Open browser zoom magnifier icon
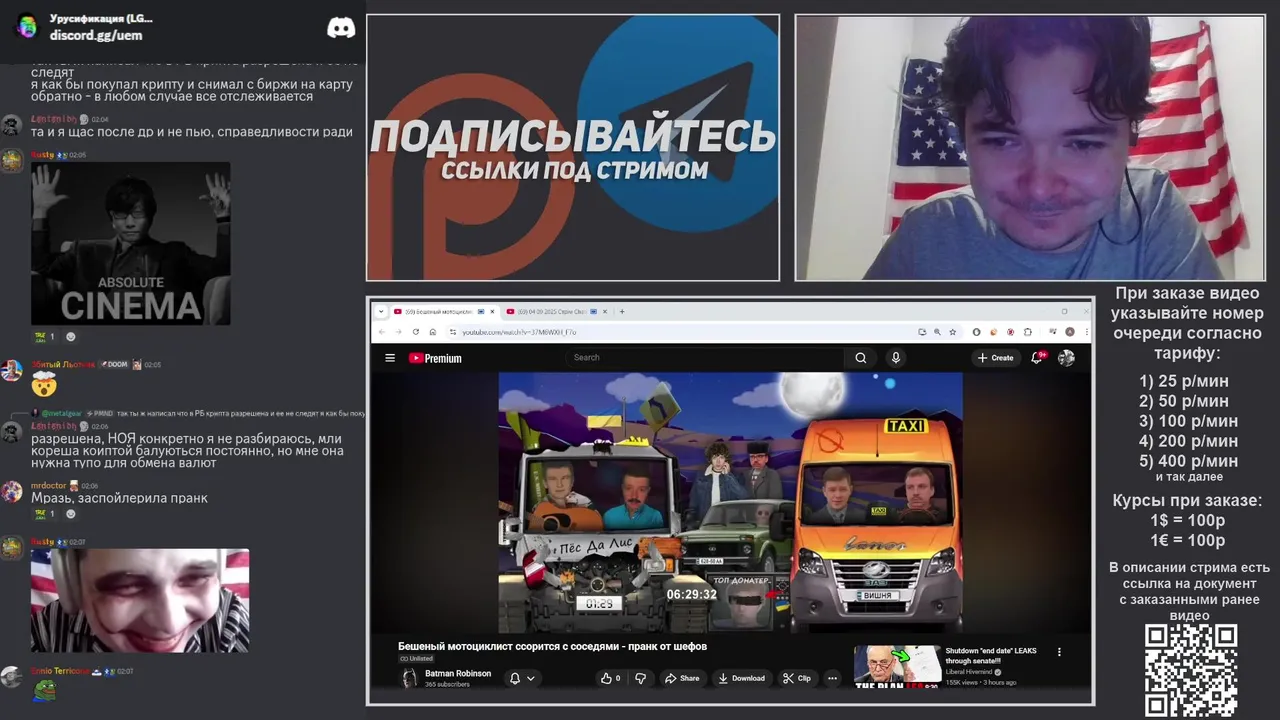 pyautogui.click(x=937, y=332)
